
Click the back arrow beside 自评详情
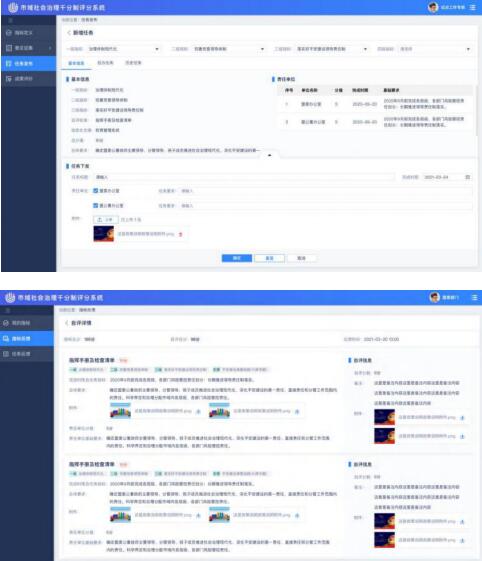pyautogui.click(x=67, y=323)
